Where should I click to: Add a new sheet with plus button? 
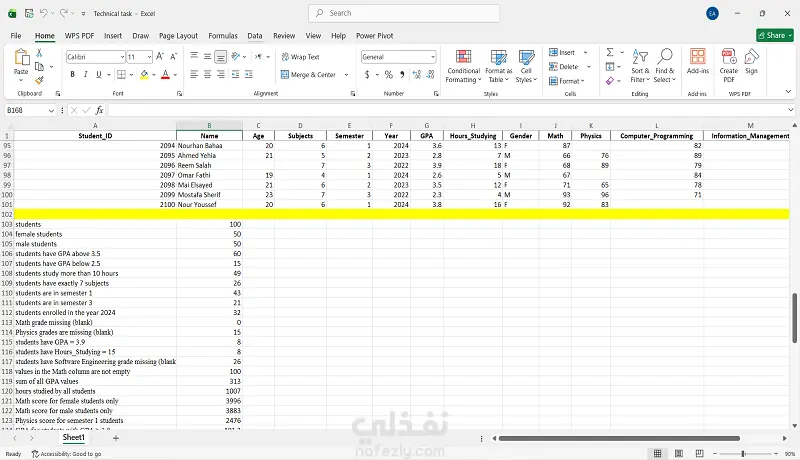[x=116, y=438]
